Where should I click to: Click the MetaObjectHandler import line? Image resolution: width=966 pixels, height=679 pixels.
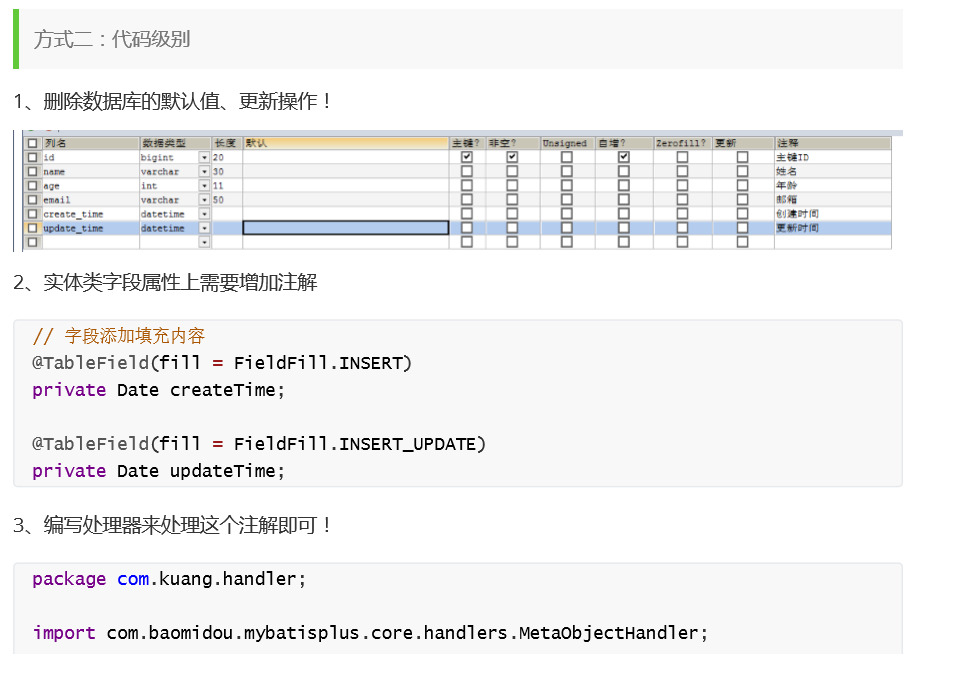pos(370,633)
